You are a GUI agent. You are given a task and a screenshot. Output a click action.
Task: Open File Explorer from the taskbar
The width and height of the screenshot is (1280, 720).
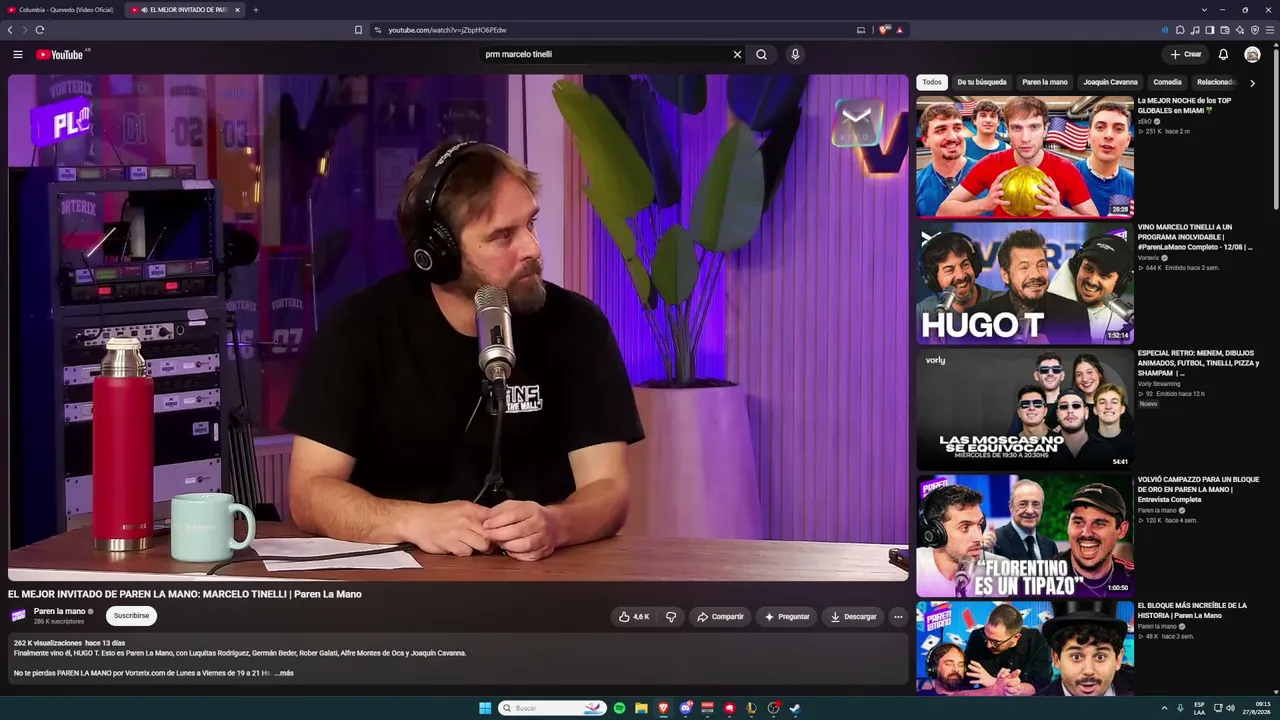tap(641, 708)
